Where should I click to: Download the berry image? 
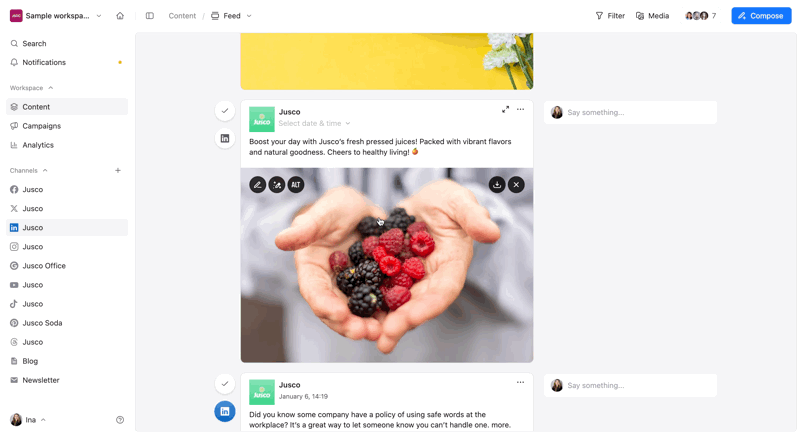pyautogui.click(x=497, y=185)
